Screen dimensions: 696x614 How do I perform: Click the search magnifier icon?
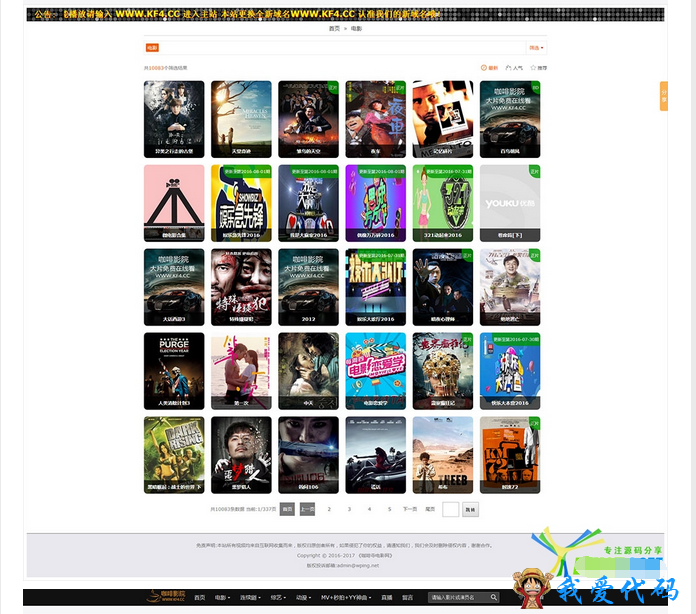494,598
